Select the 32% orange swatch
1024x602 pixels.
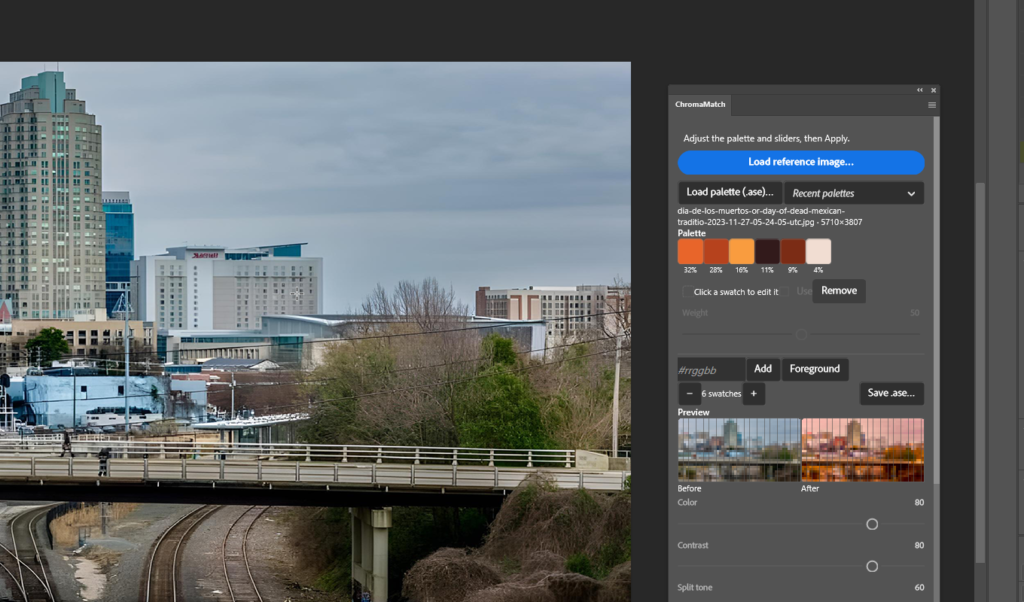point(690,251)
